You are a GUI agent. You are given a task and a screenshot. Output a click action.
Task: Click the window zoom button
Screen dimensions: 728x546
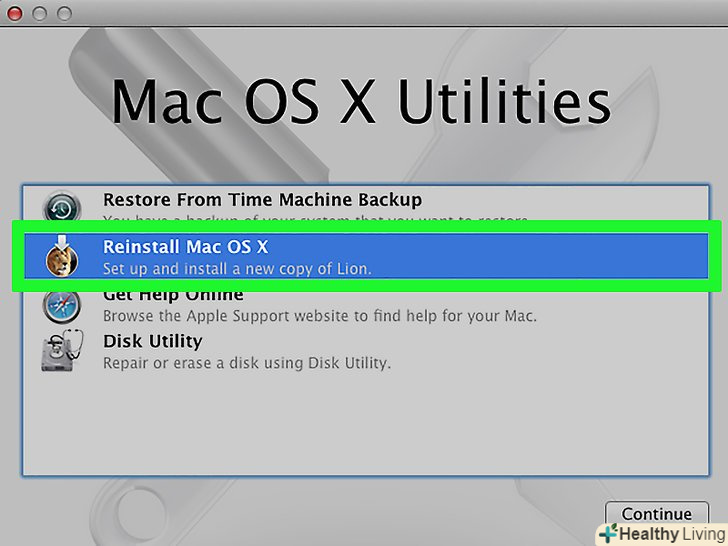tap(65, 14)
